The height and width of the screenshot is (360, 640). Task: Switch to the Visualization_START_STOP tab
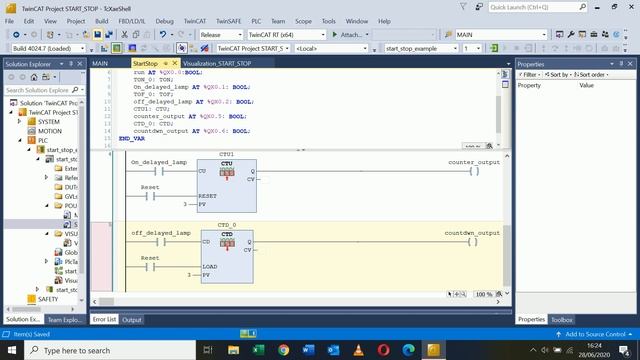tap(217, 63)
